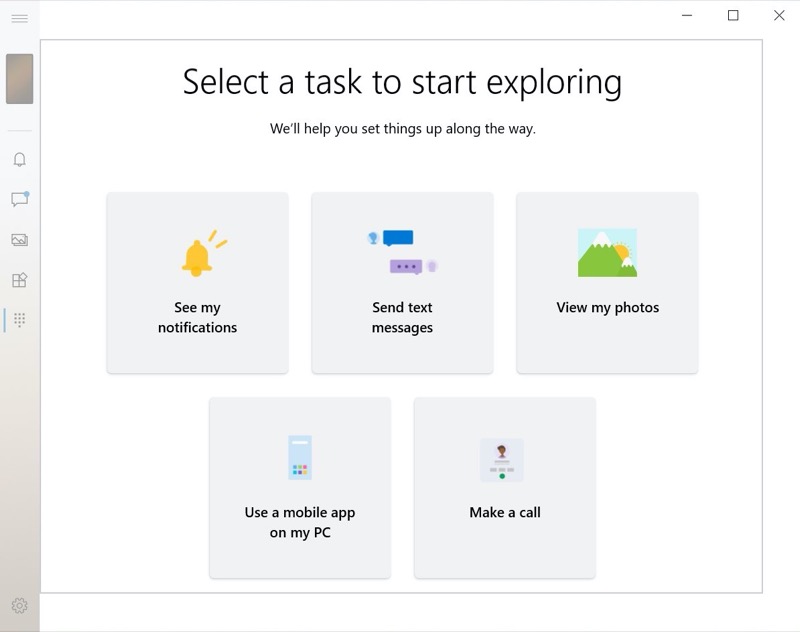This screenshot has width=800, height=632.
Task: Open Photos using the sidebar picture icon
Action: tap(19, 240)
